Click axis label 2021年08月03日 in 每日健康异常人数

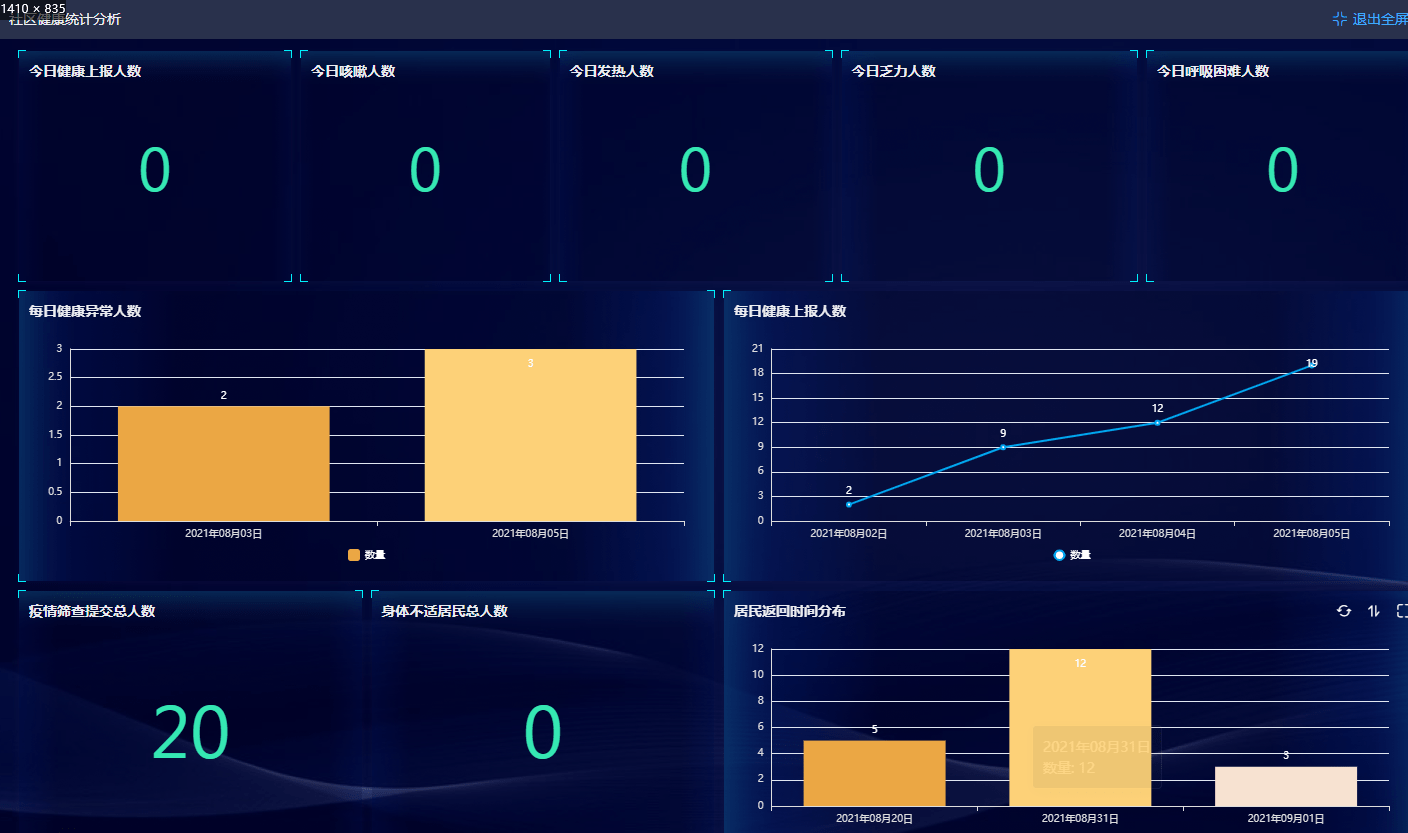pos(224,534)
